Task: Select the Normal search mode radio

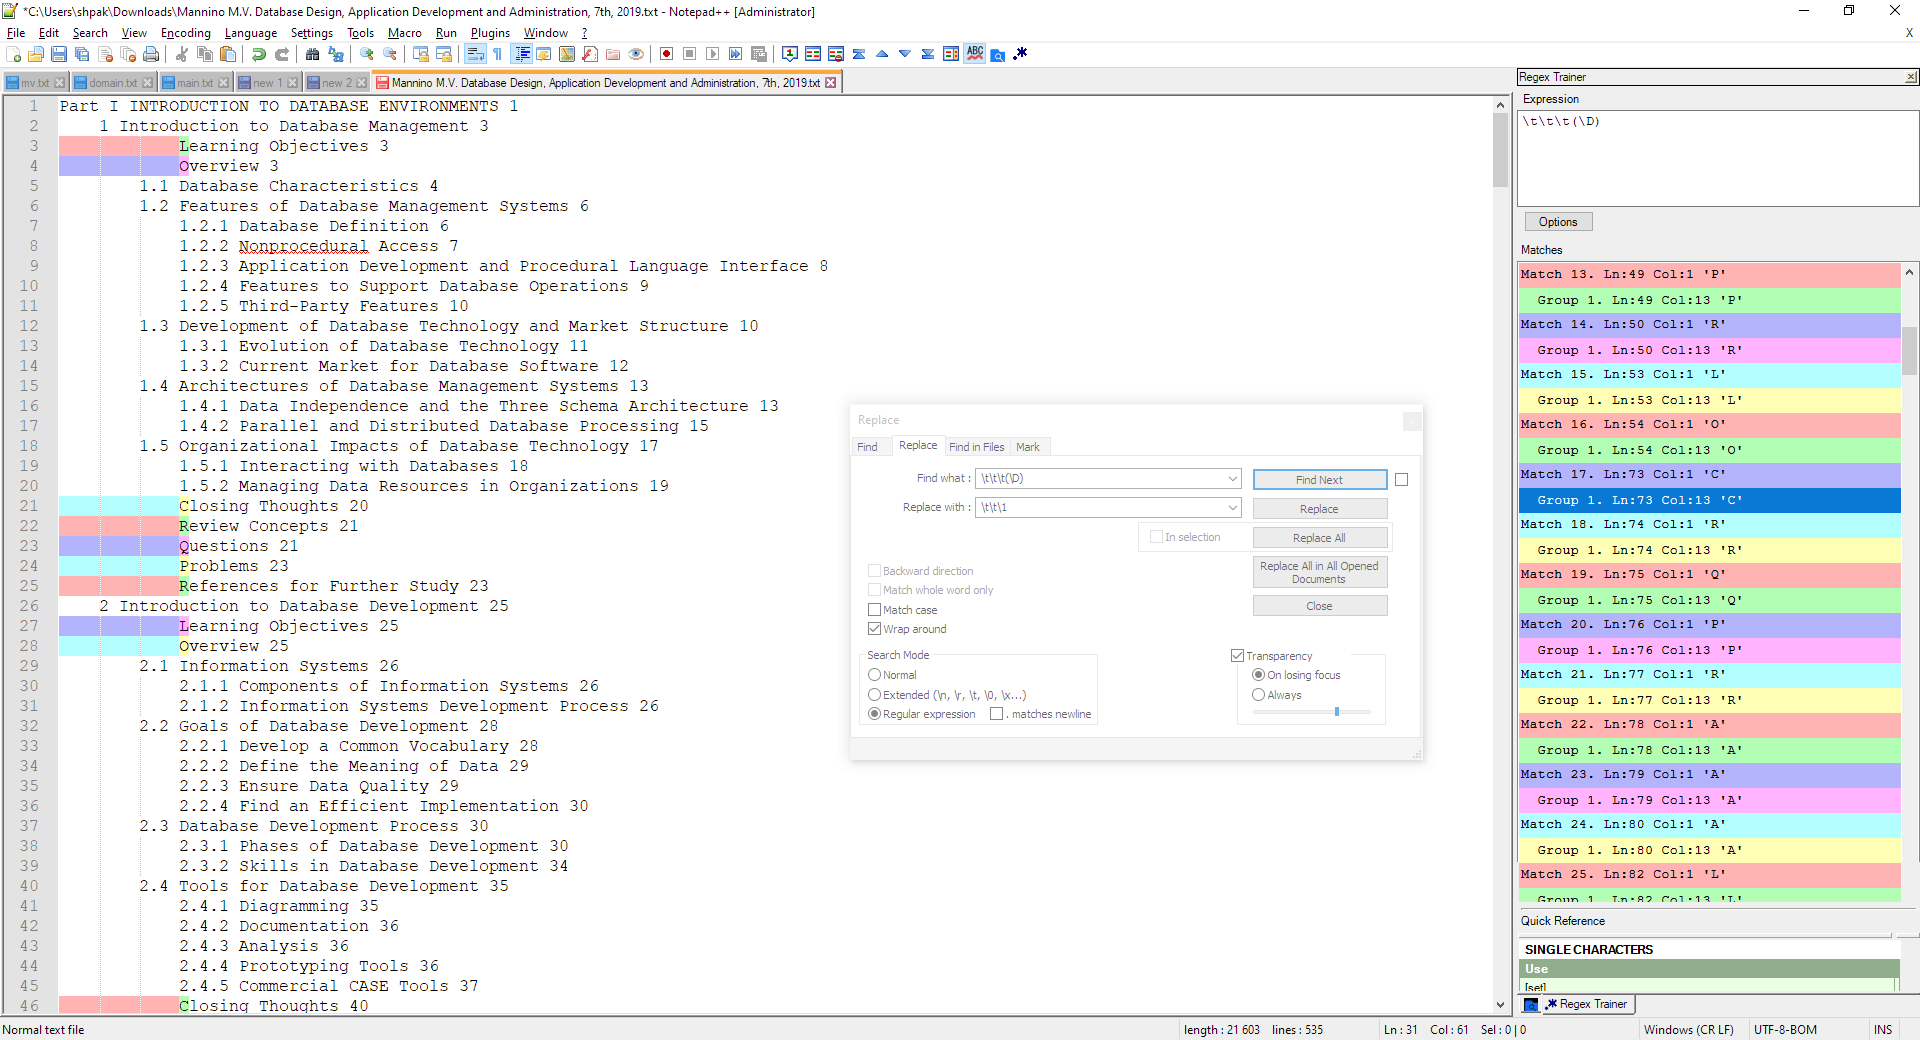Action: click(874, 675)
